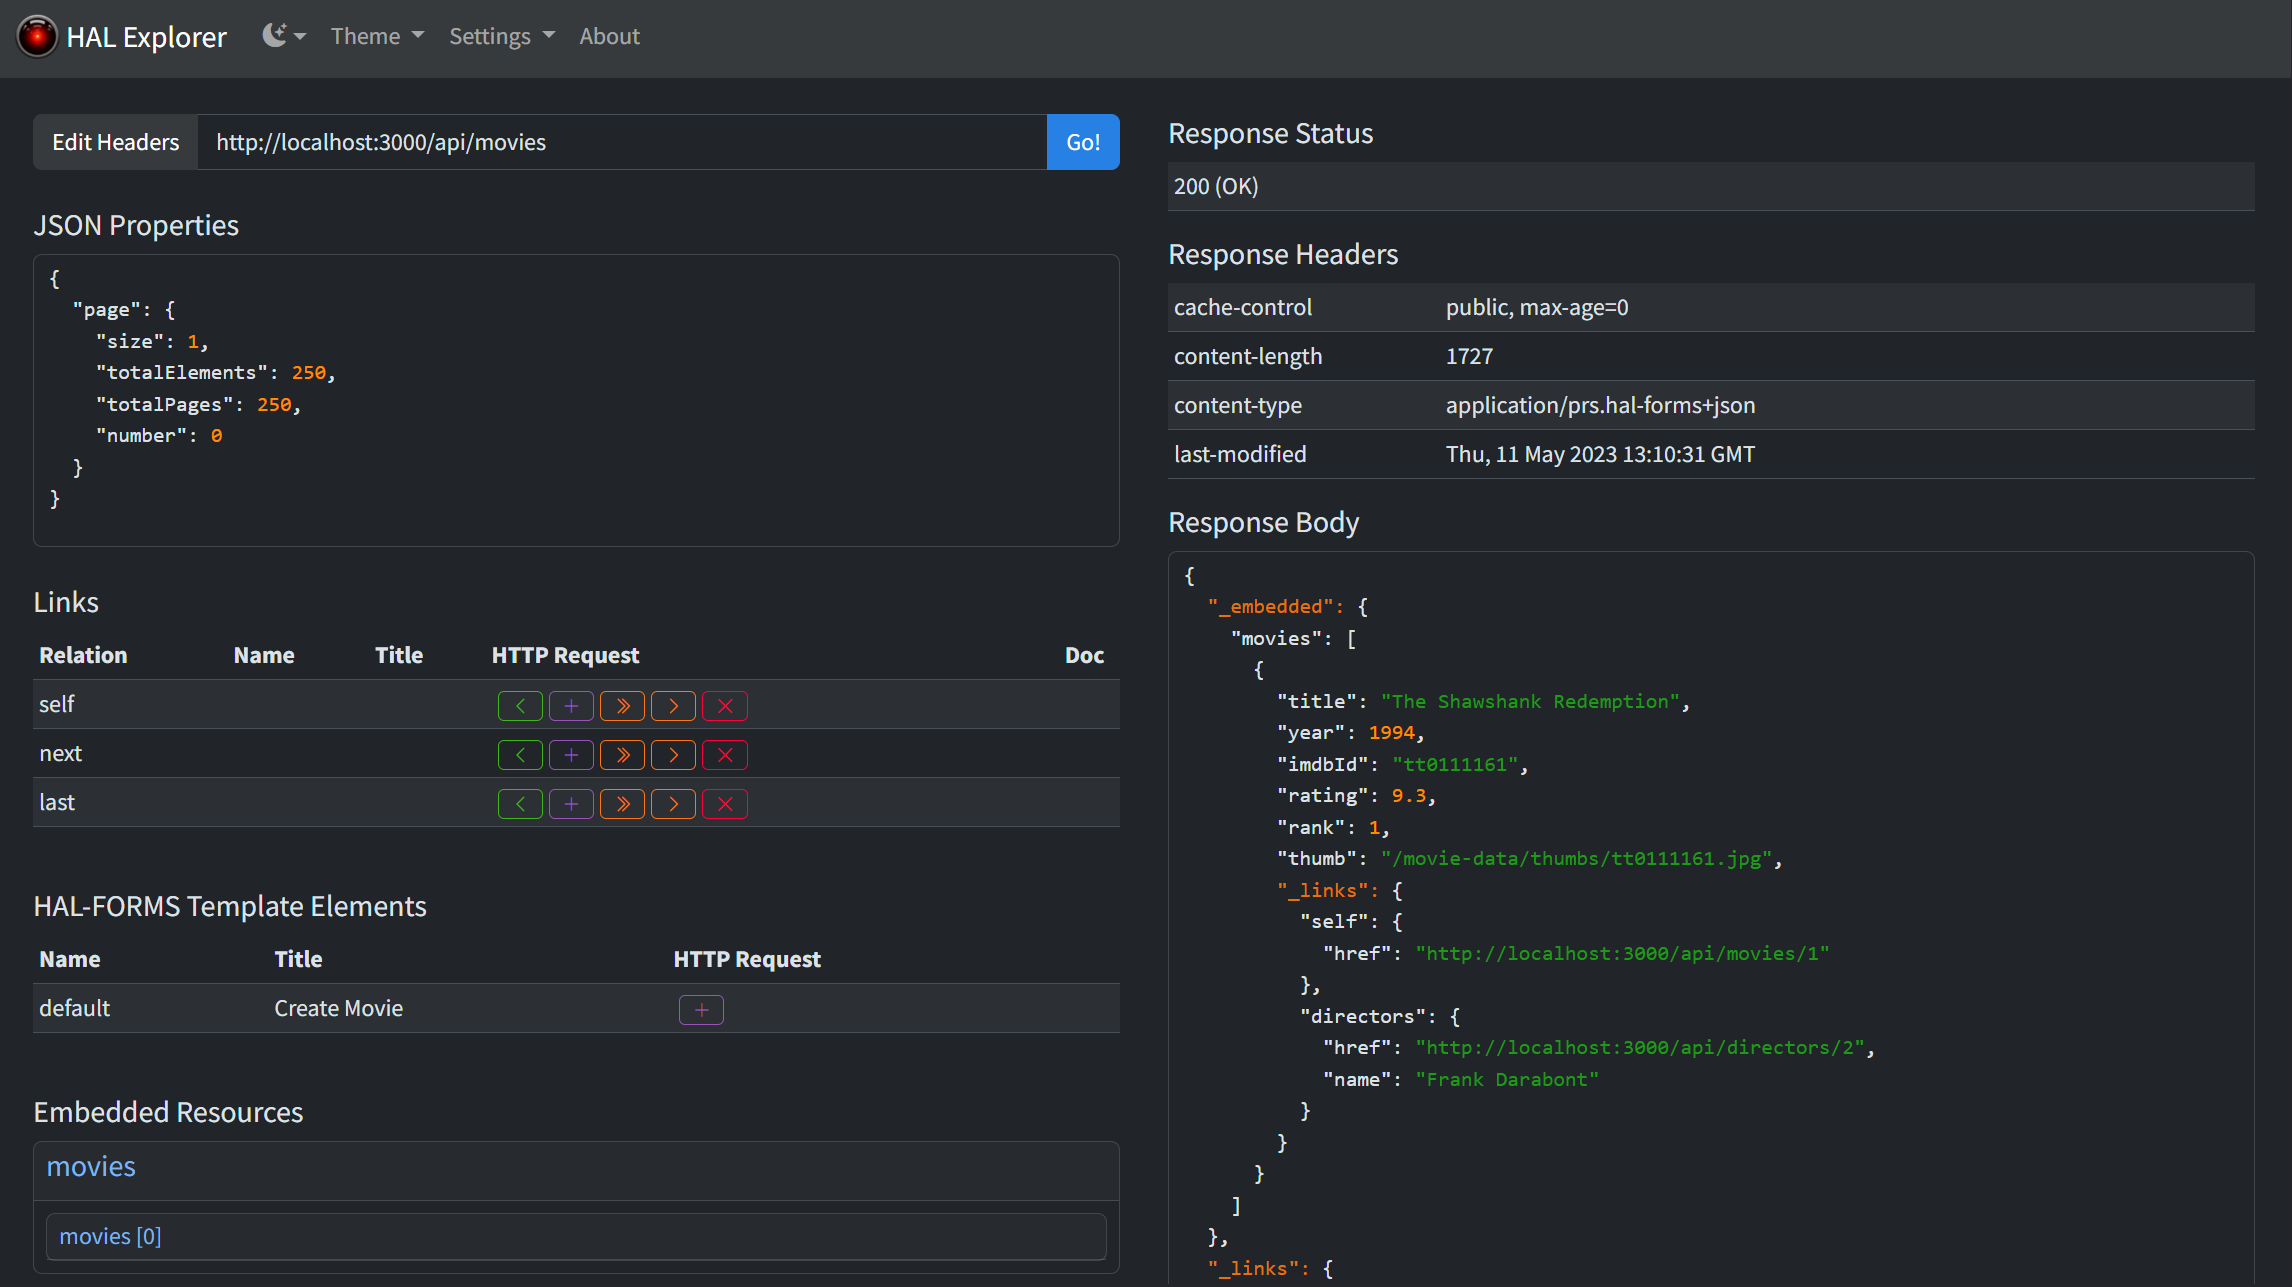The image size is (2292, 1287).
Task: Click the POST (+) icon for the Create Movie template
Action: tap(701, 1009)
